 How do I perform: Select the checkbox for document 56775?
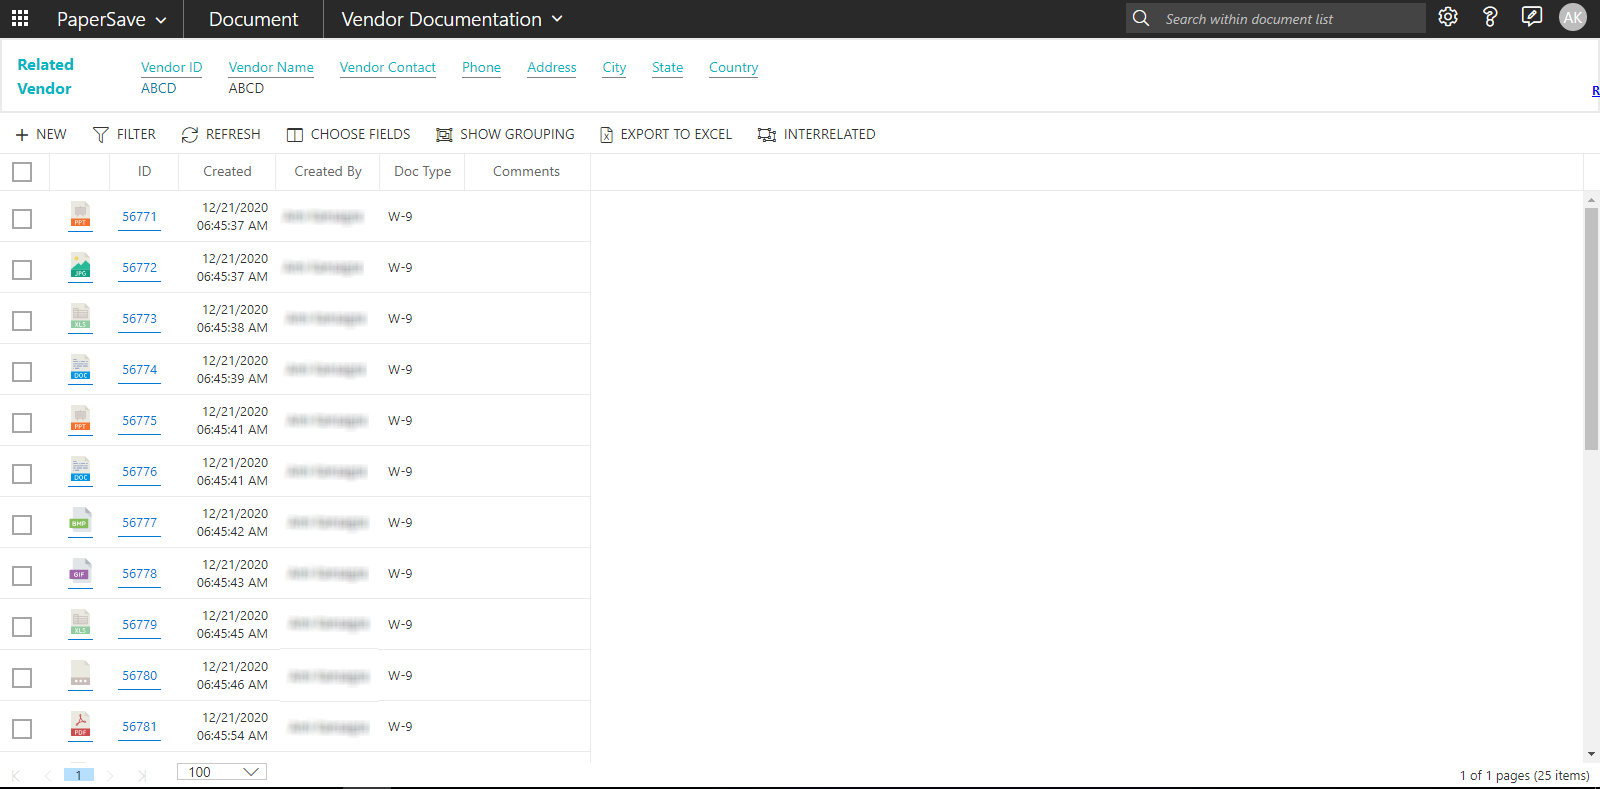[x=22, y=423]
